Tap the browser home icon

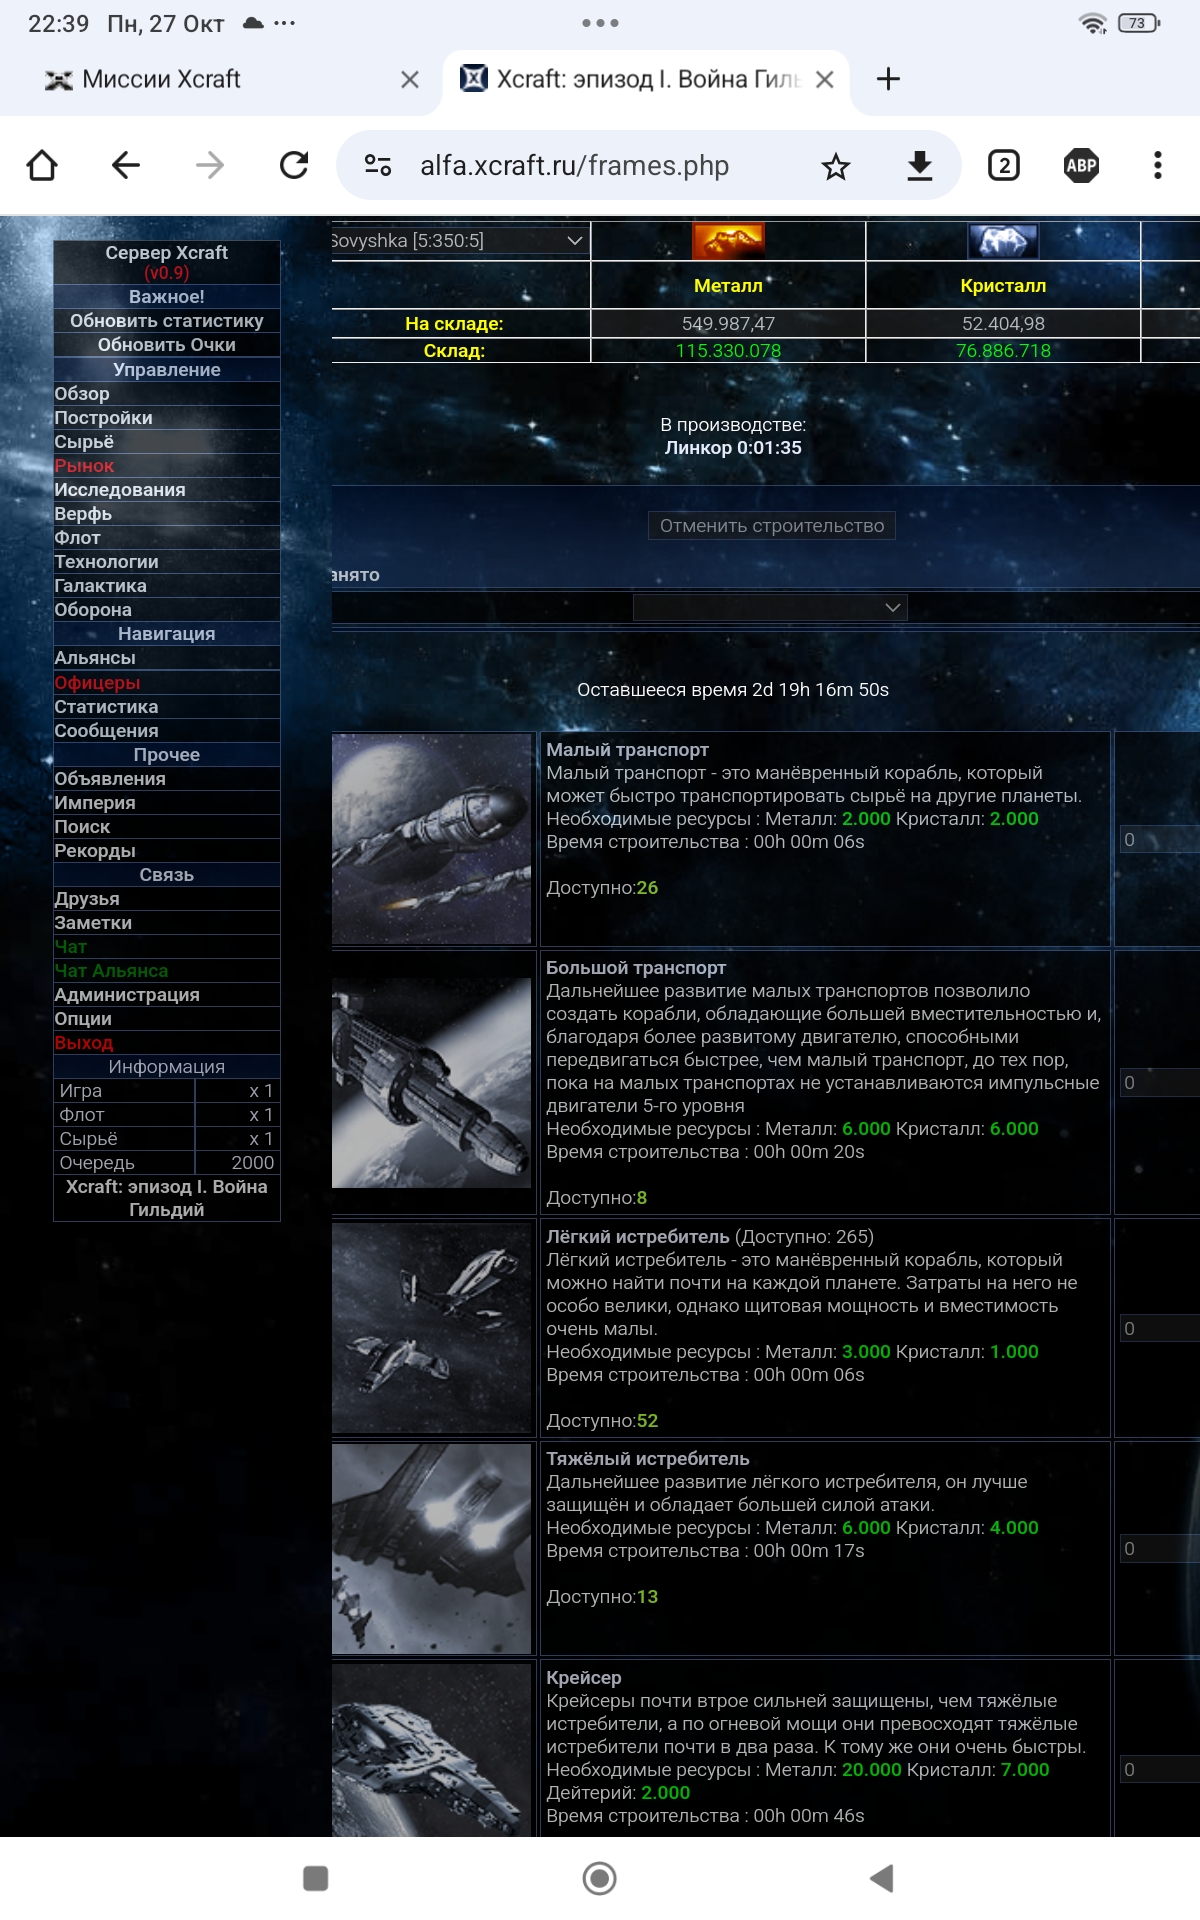click(x=42, y=165)
